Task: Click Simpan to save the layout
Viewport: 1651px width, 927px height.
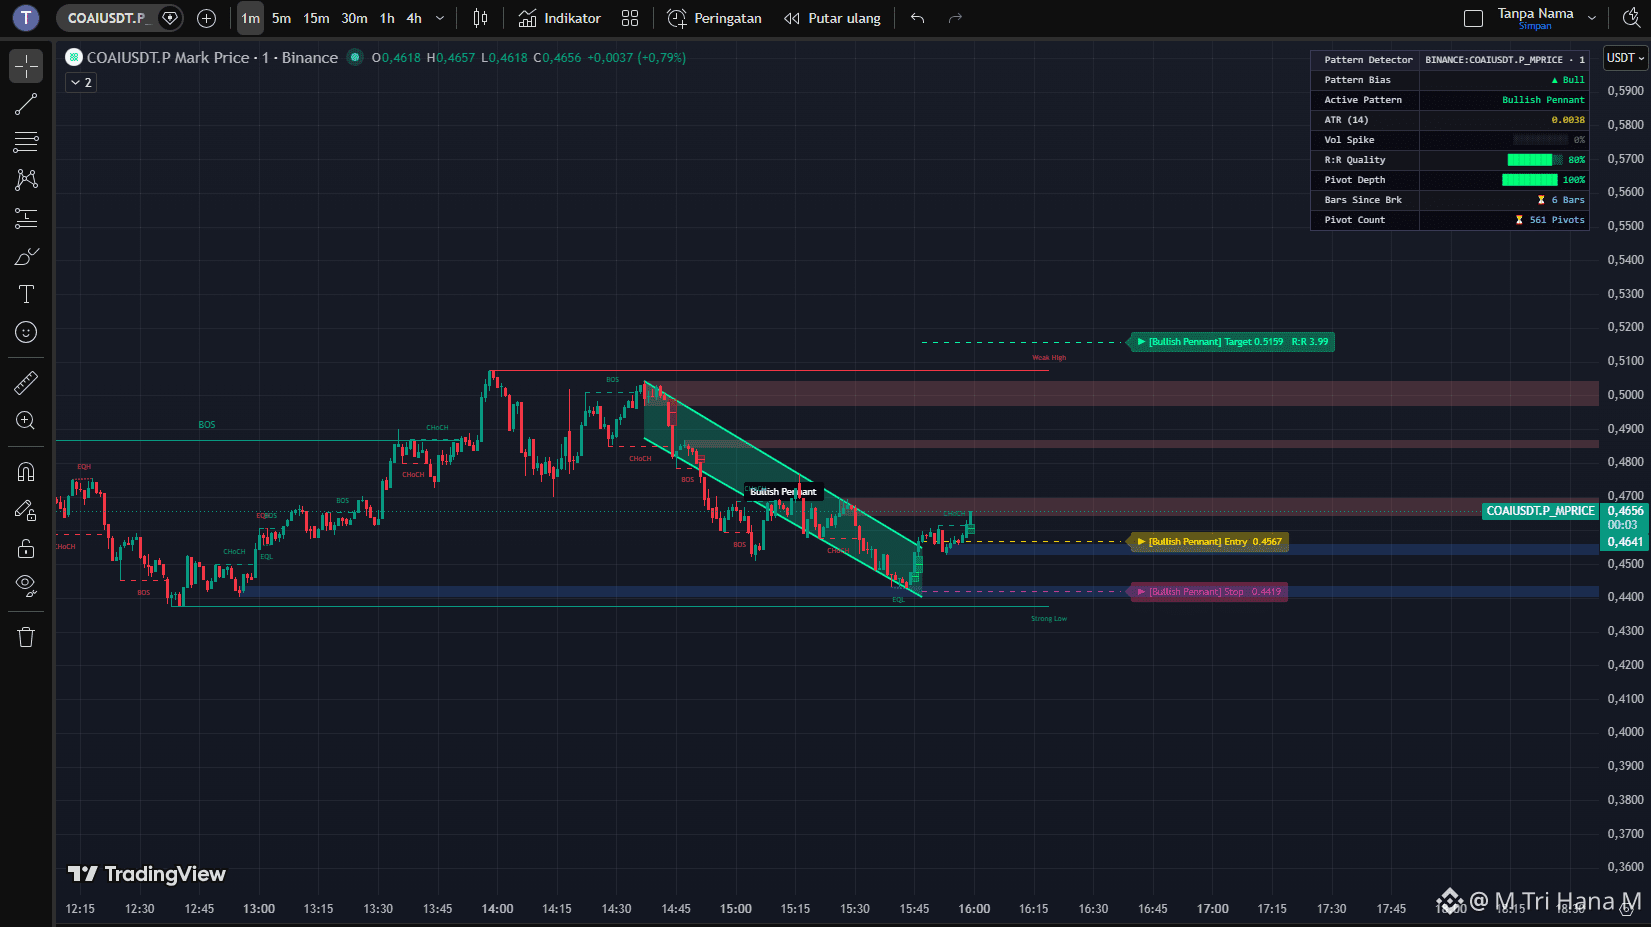Action: (x=1535, y=26)
